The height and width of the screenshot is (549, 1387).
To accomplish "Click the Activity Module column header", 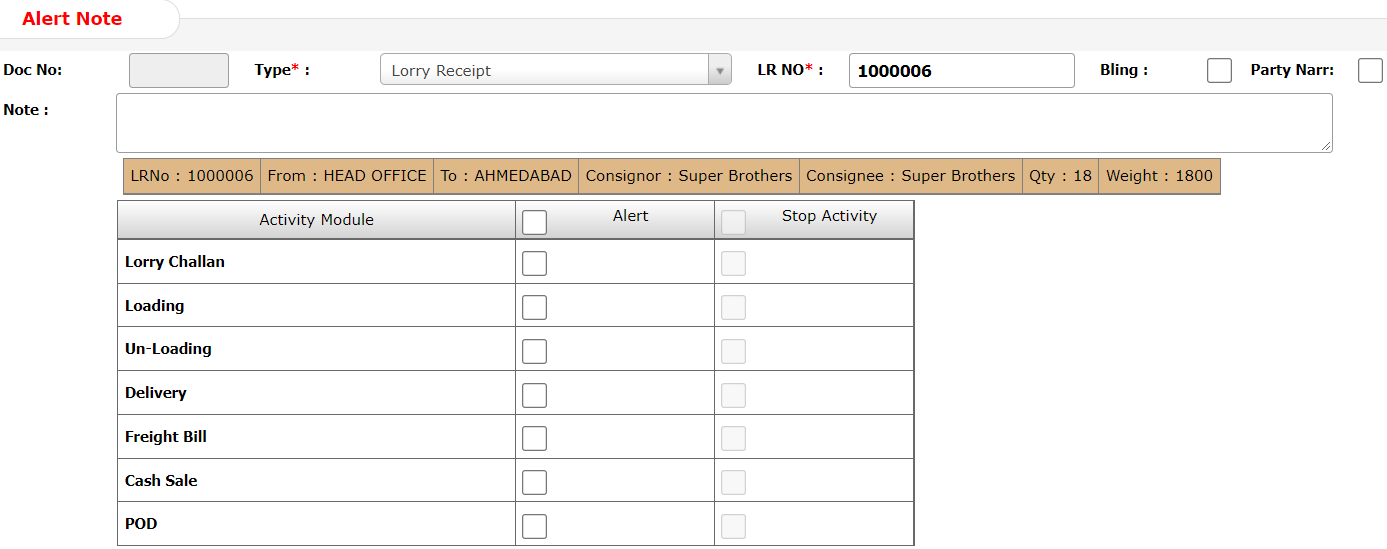I will pyautogui.click(x=316, y=220).
